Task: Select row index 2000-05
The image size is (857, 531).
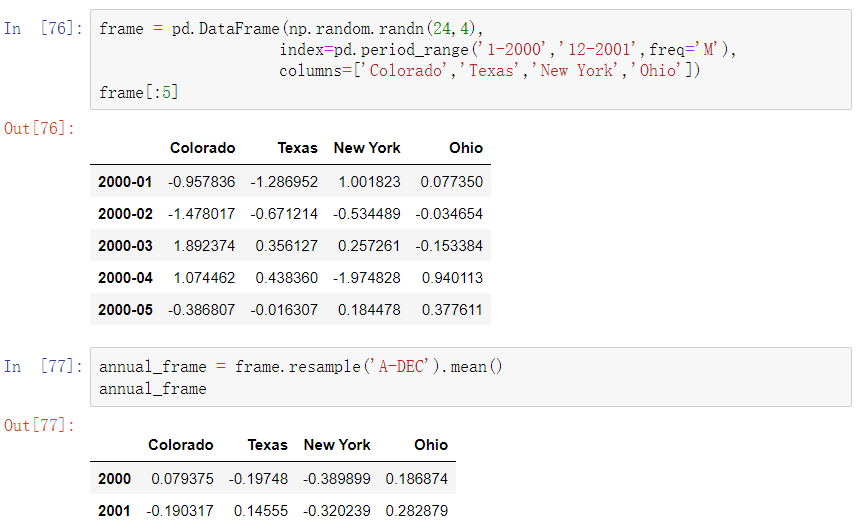Action: pos(125,310)
